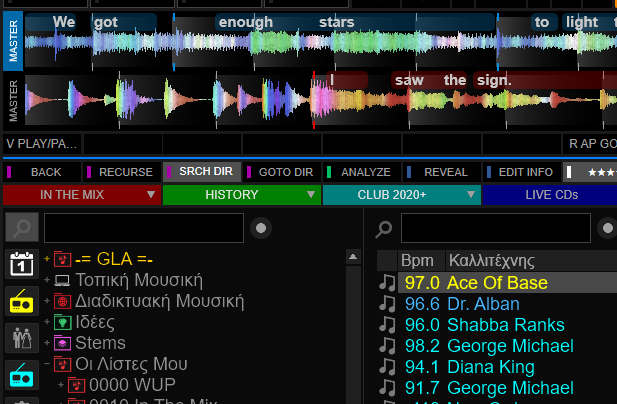This screenshot has height=404, width=617.
Task: Toggle the SRCH DIR option
Action: (201, 172)
